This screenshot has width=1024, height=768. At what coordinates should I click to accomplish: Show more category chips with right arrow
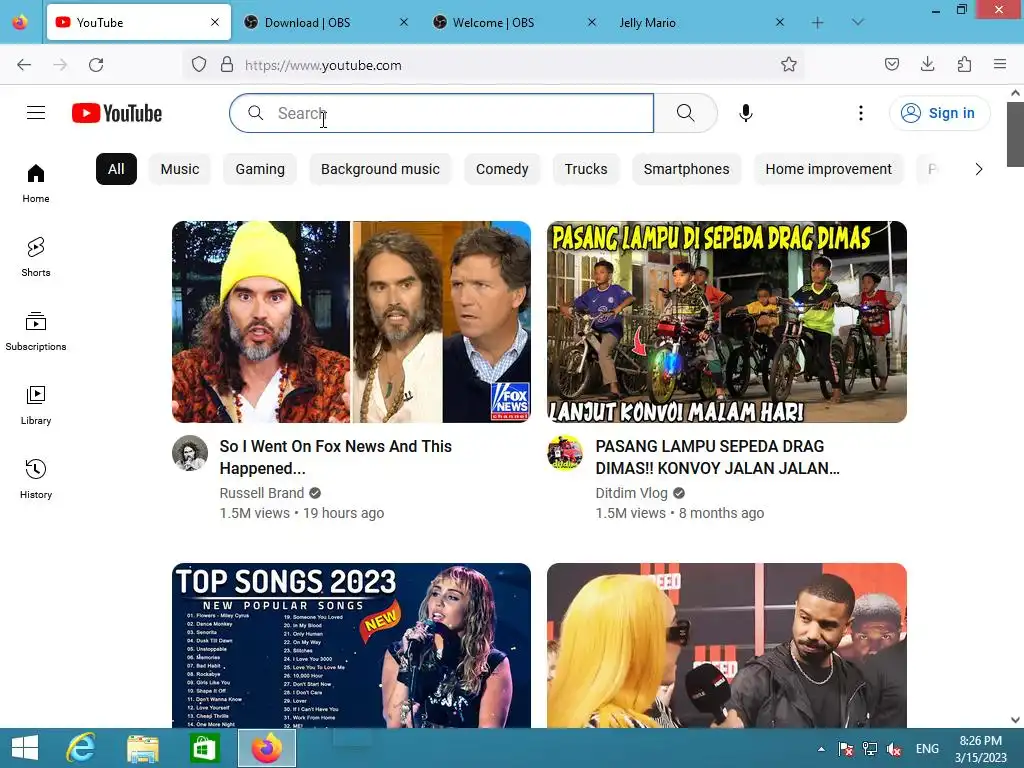coord(978,169)
